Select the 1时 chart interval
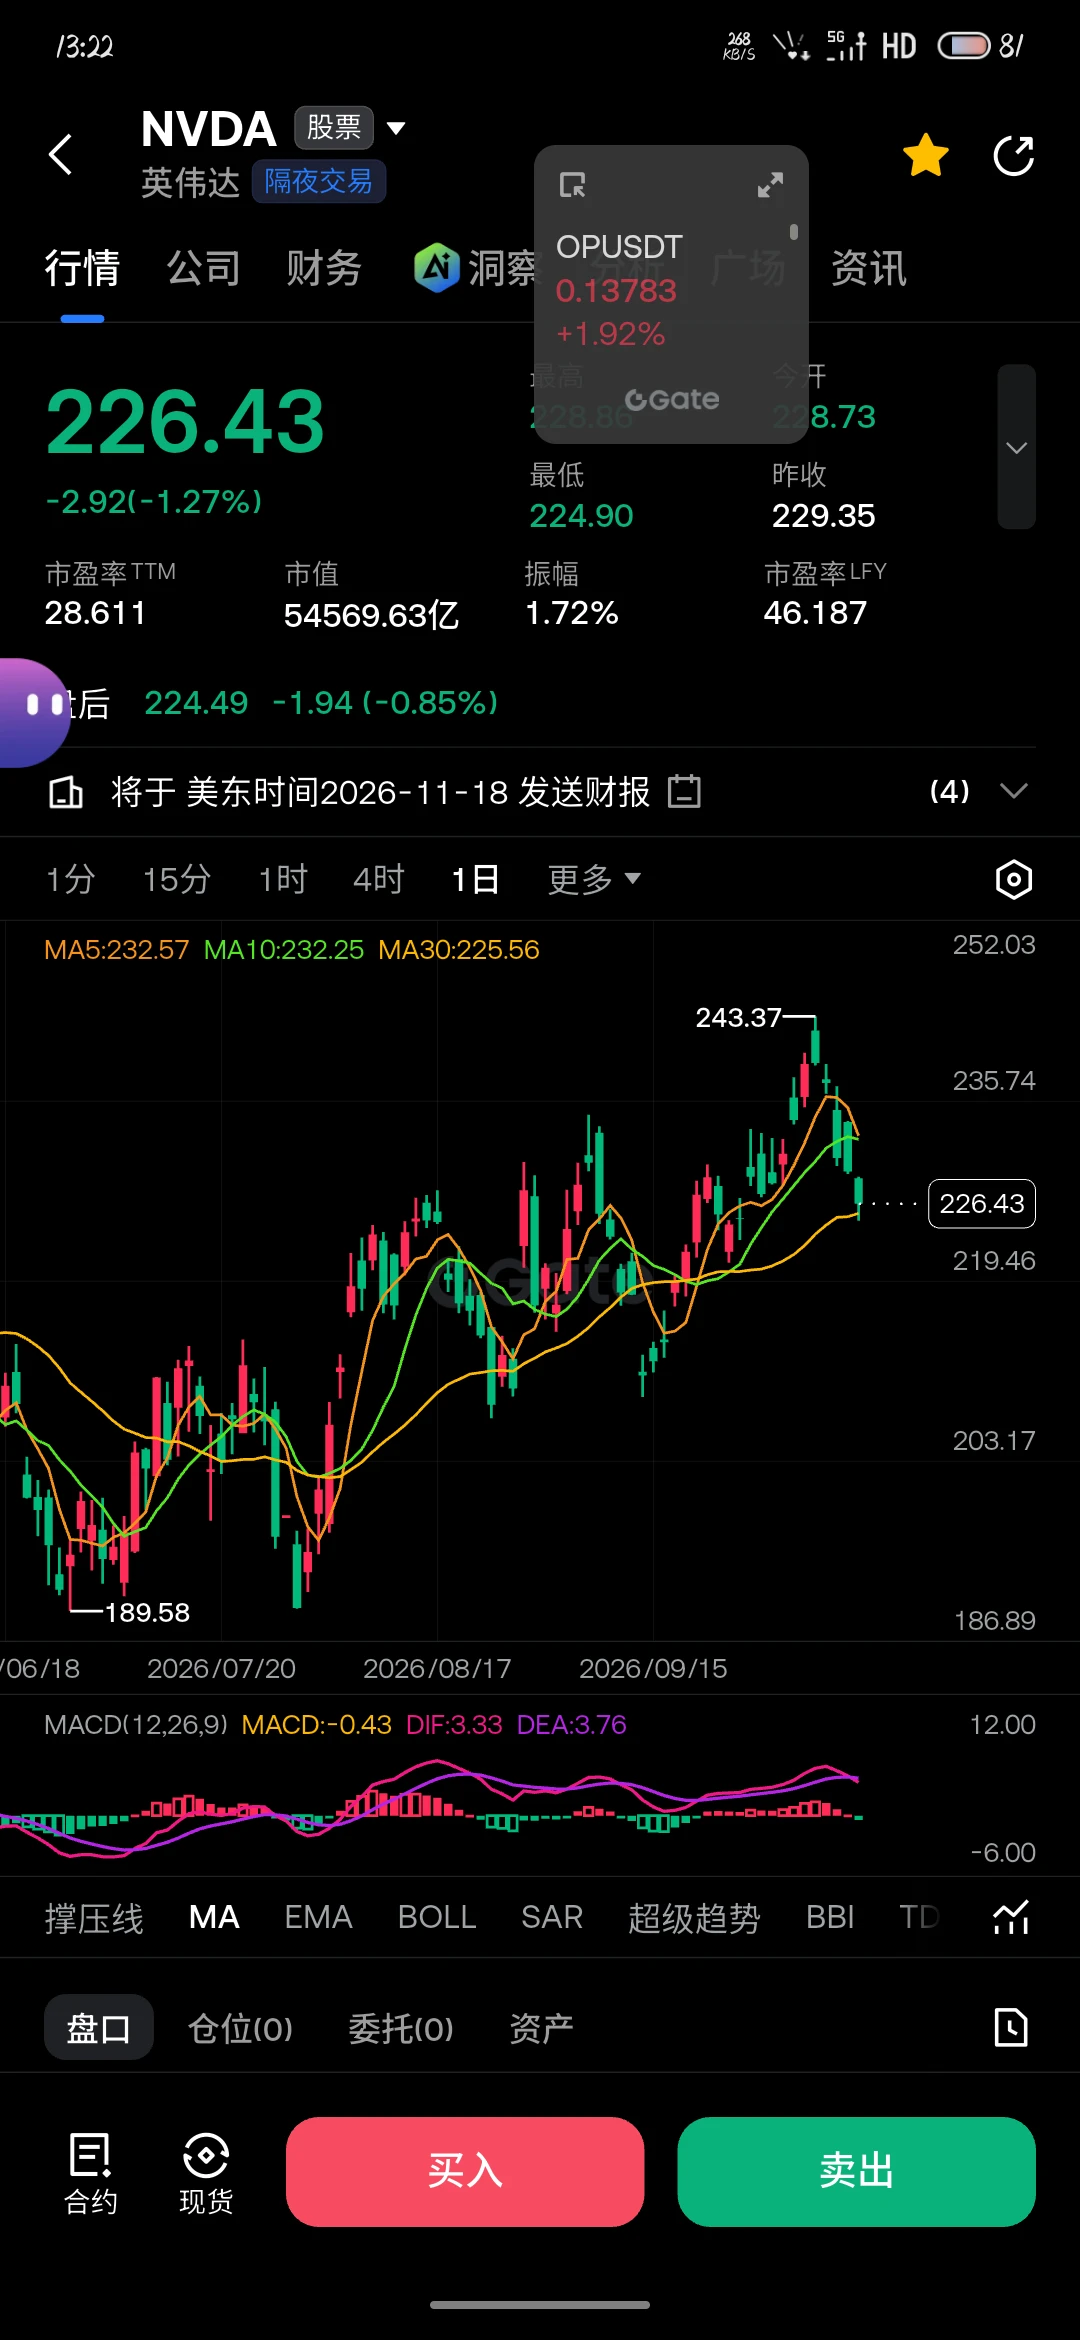1080x2340 pixels. click(x=283, y=879)
